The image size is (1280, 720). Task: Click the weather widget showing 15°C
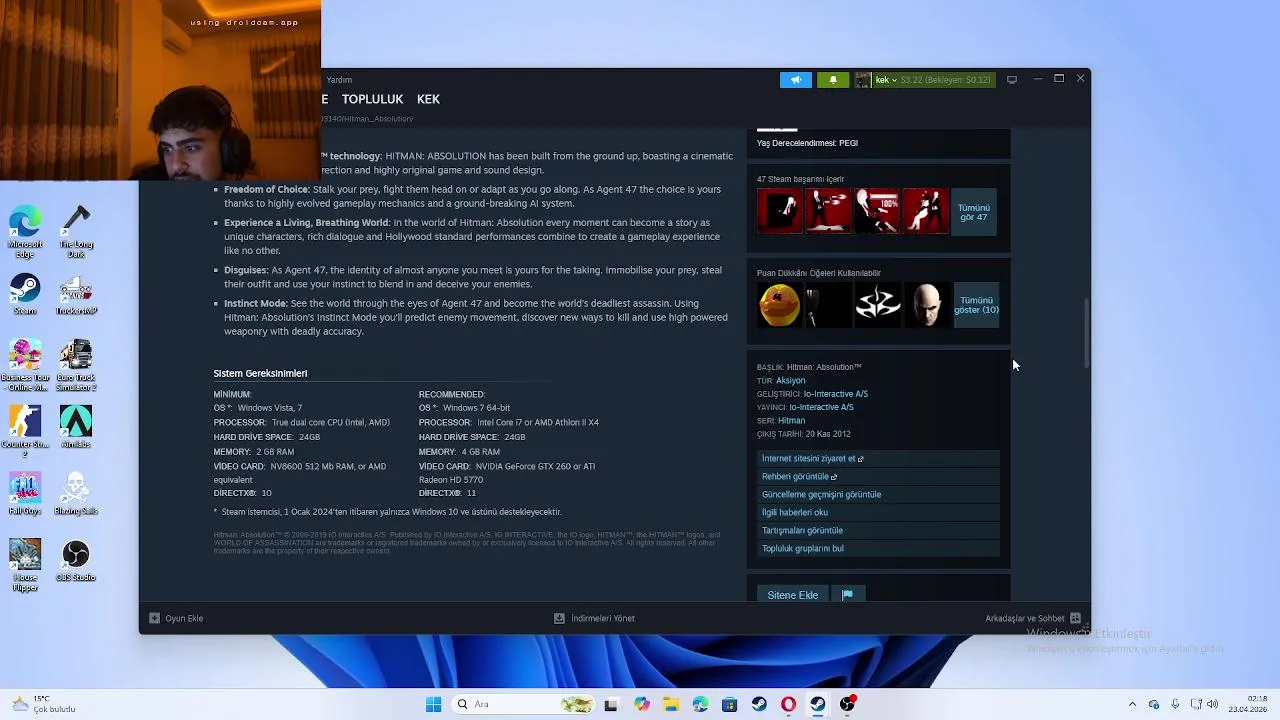[43, 704]
